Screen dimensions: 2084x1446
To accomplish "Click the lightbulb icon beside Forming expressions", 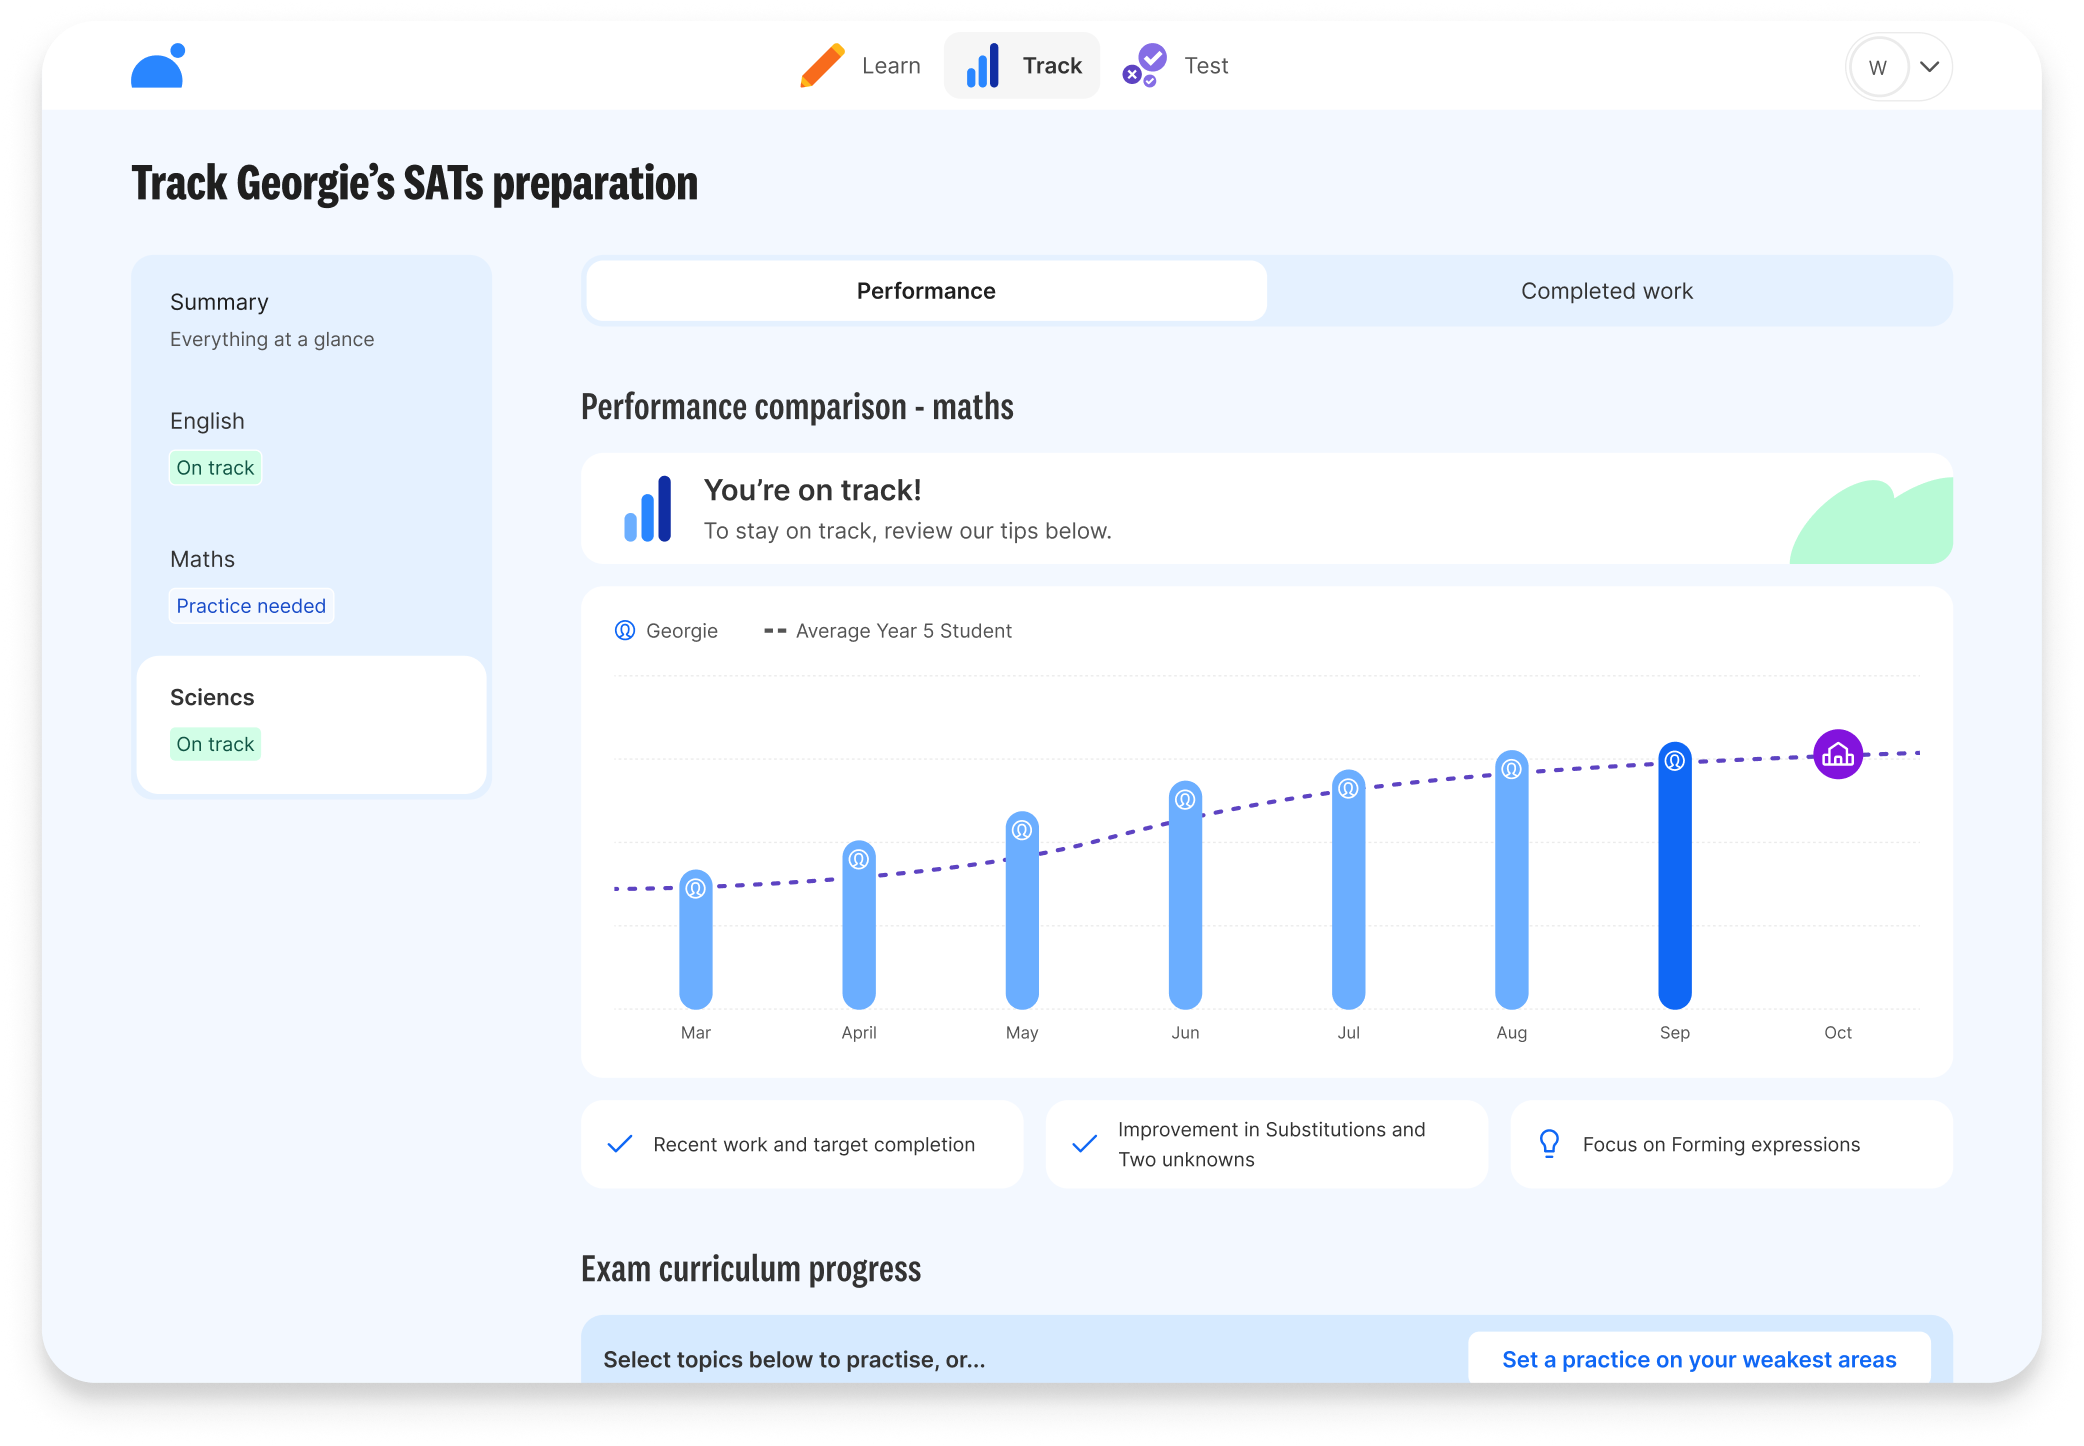I will pos(1549,1143).
